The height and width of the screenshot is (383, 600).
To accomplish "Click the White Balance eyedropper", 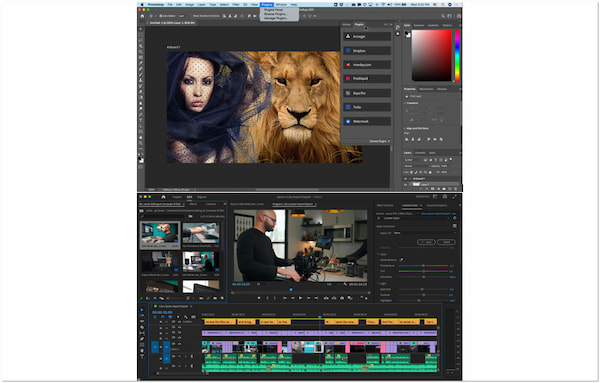I will coord(401,260).
